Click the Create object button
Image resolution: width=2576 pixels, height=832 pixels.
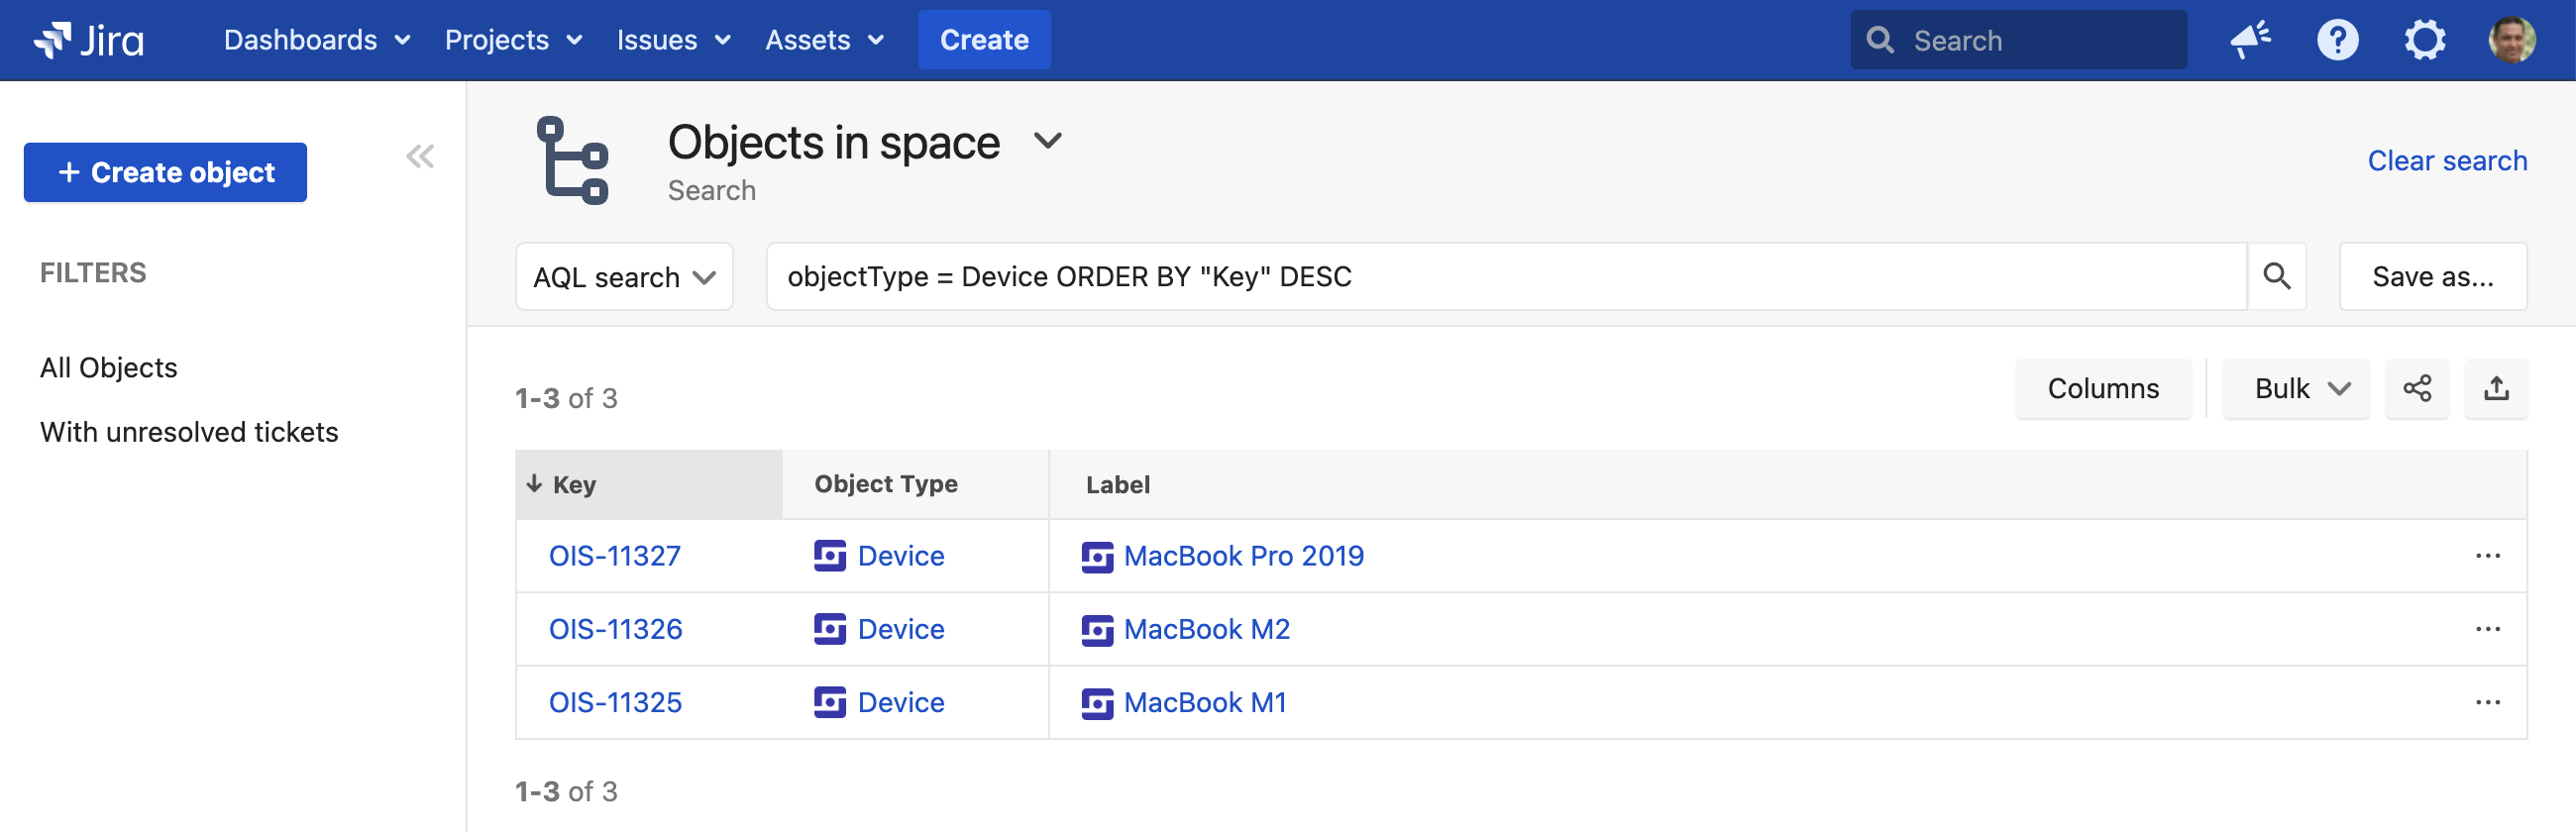(x=165, y=172)
